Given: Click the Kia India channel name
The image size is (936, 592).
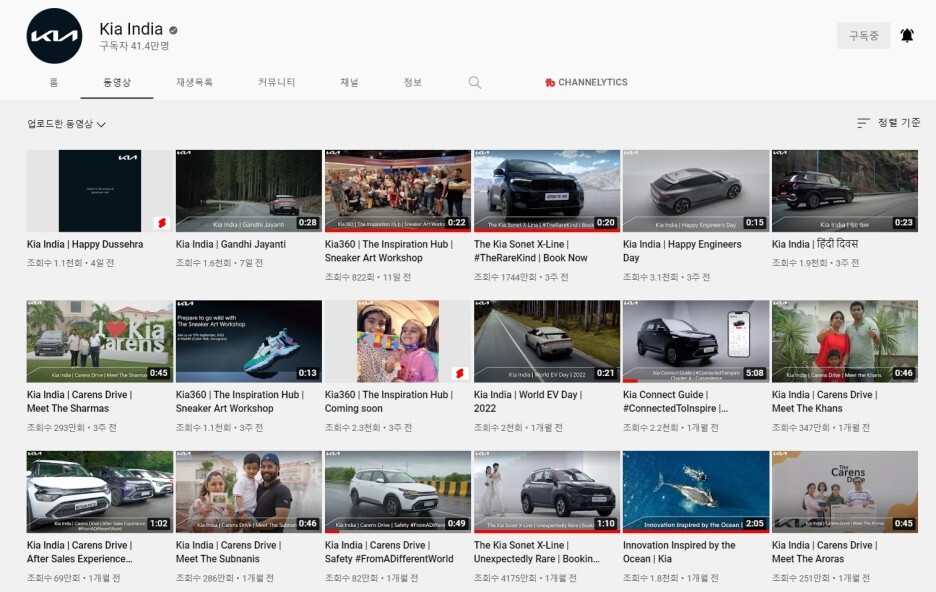Looking at the screenshot, I should [131, 29].
